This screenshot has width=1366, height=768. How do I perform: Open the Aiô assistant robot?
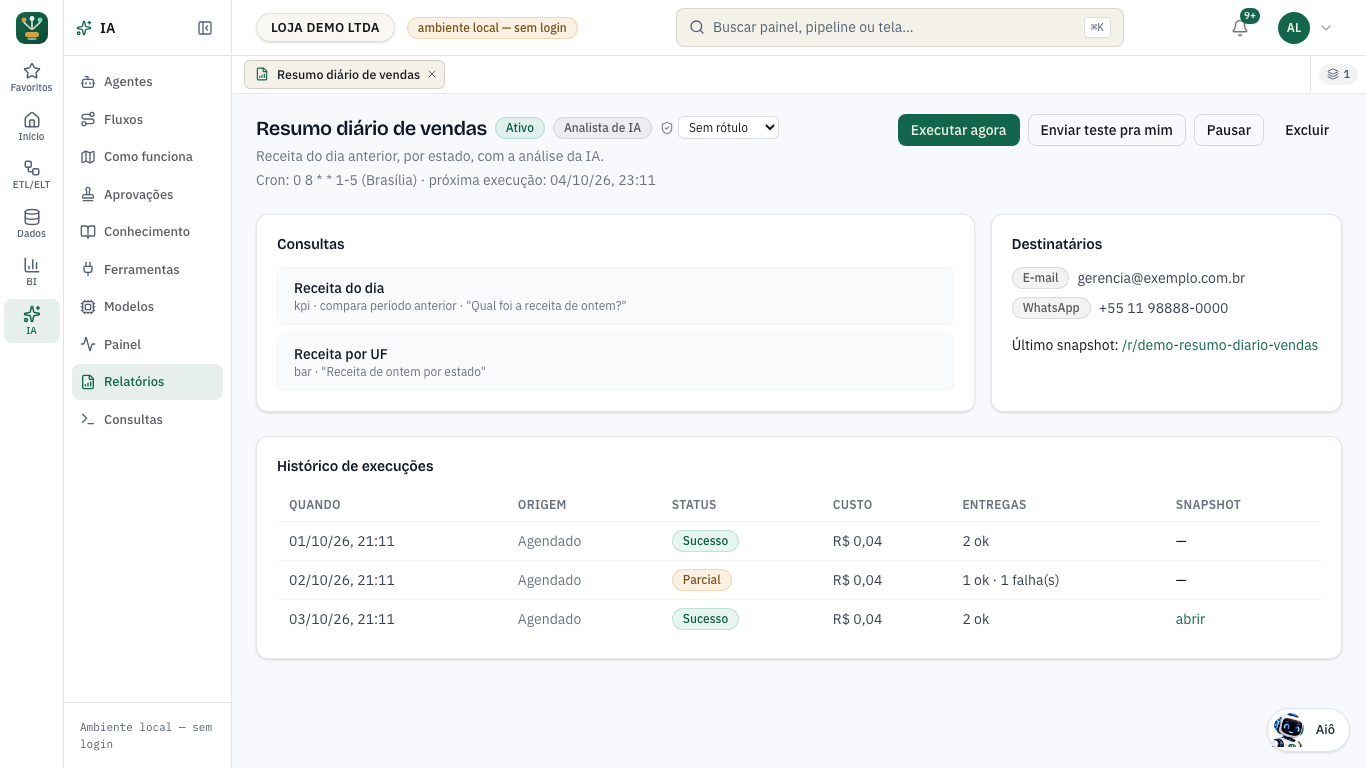[x=1308, y=729]
